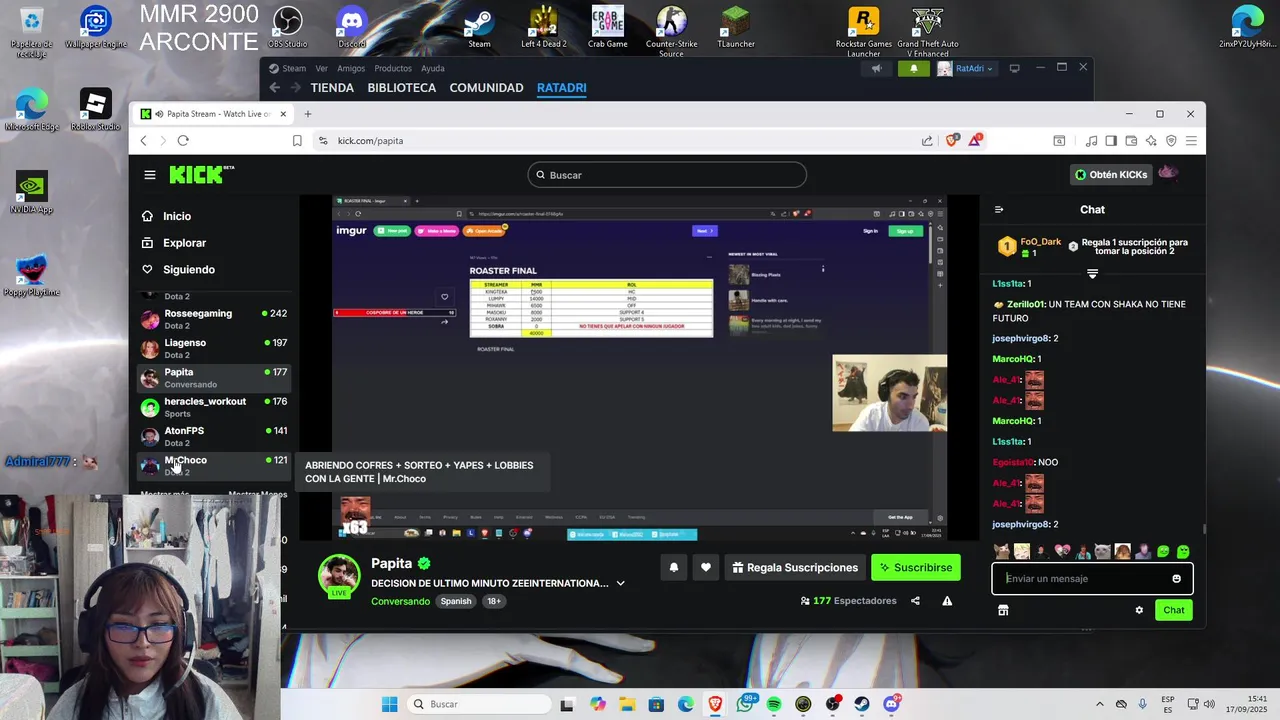Screen dimensions: 1280x720
Task: Open Mr.Choco channel in sidebar
Action: coord(213,465)
